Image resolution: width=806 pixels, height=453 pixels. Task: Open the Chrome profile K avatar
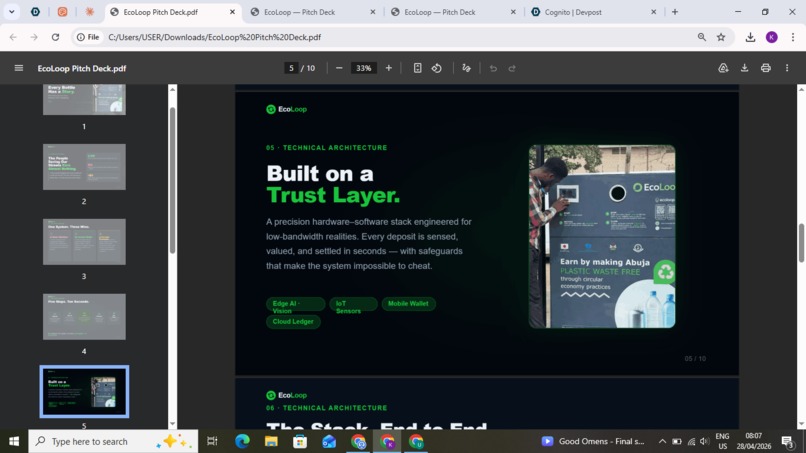pos(772,37)
